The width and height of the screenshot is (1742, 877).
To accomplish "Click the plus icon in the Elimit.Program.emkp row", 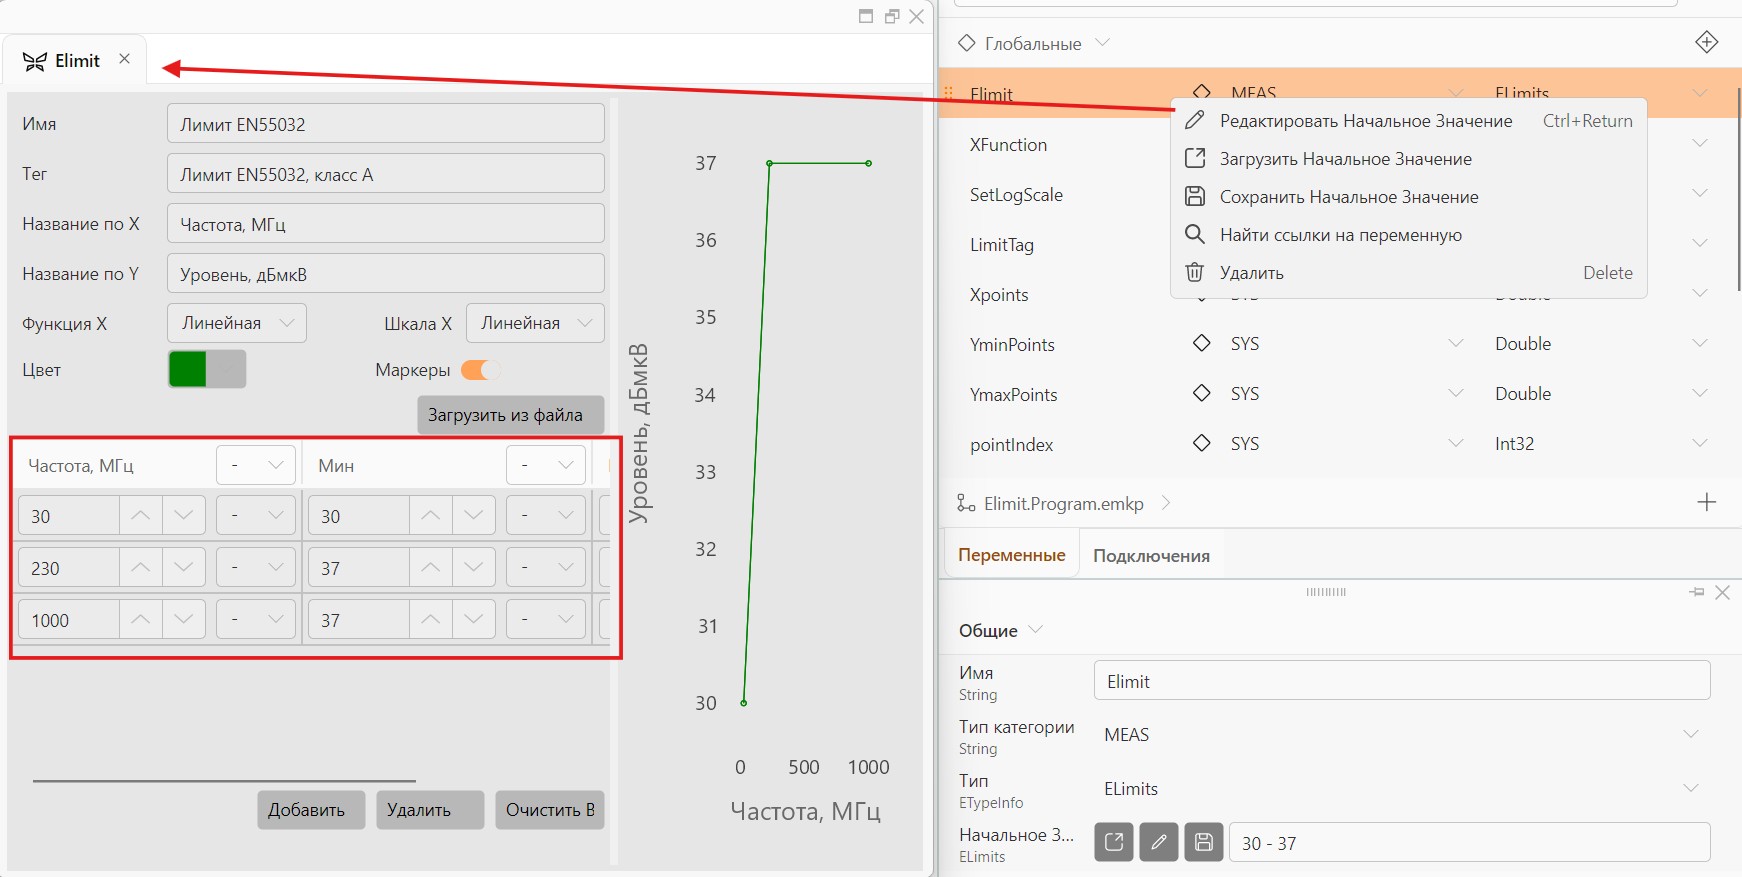I will [1707, 502].
